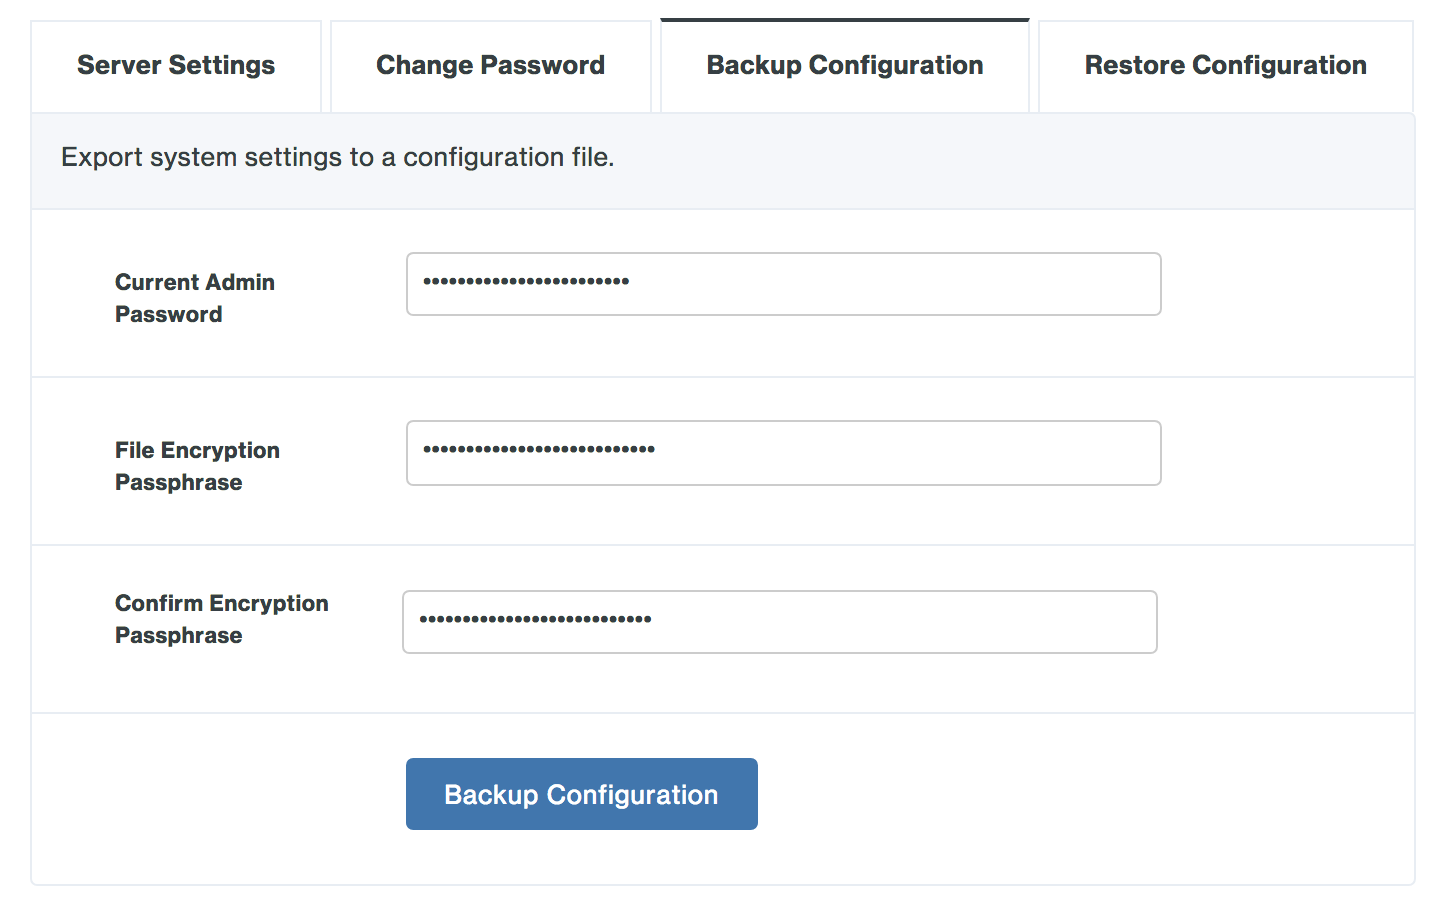The height and width of the screenshot is (914, 1444).
Task: Focus the File Encryption Passphrase field
Action: (783, 453)
